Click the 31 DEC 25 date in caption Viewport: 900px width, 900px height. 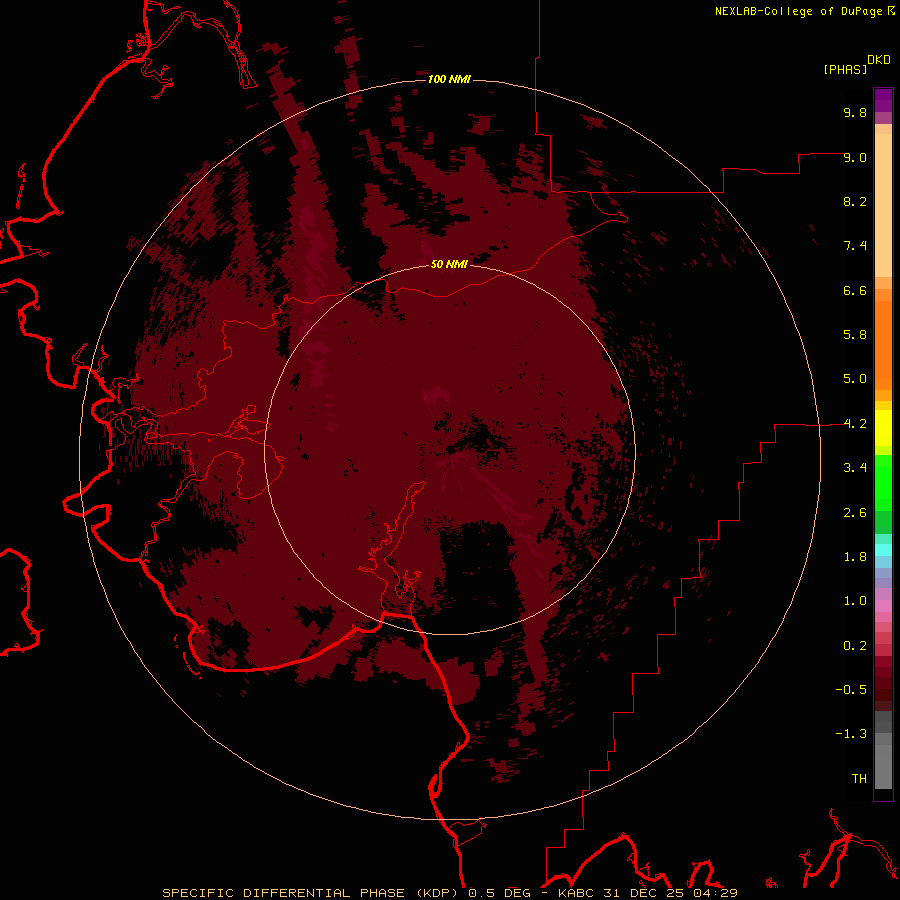[645, 893]
